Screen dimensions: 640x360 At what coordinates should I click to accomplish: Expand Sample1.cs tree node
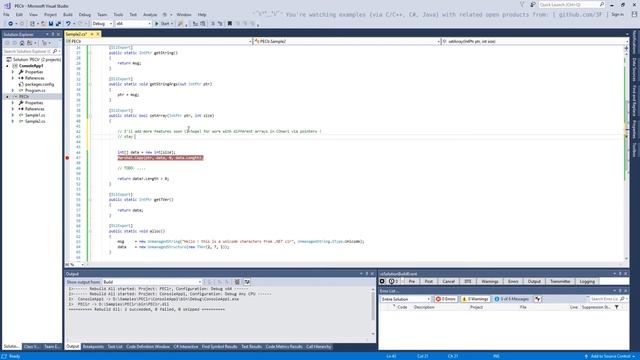[13, 115]
